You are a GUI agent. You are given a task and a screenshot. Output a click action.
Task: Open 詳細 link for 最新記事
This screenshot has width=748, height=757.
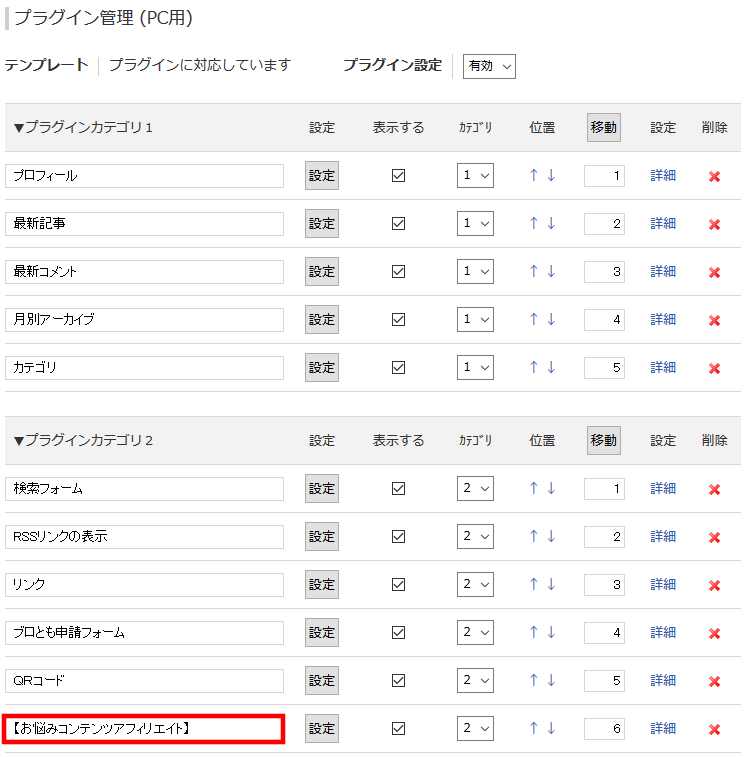coord(663,223)
